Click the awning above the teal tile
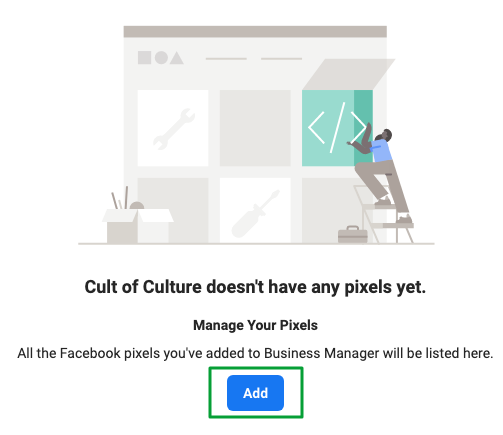 tap(349, 74)
